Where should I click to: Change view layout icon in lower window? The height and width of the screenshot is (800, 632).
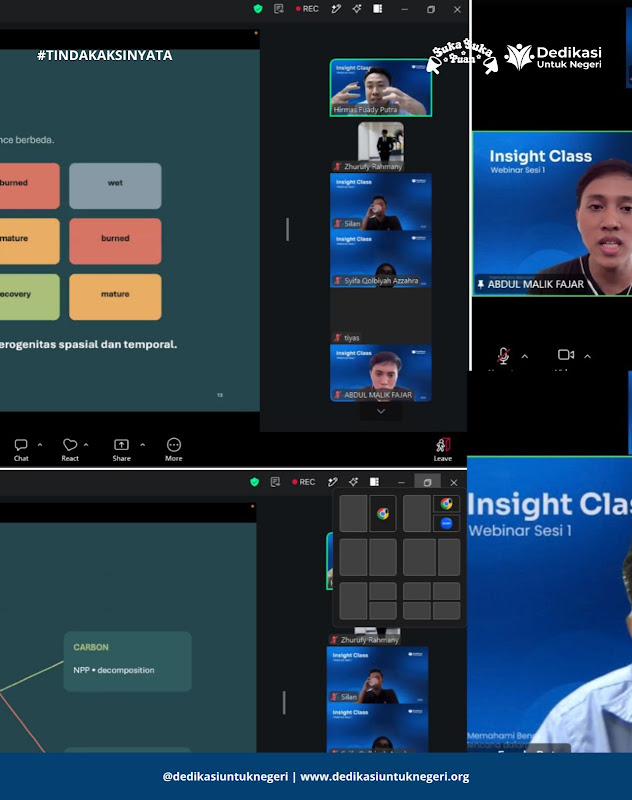tap(374, 482)
